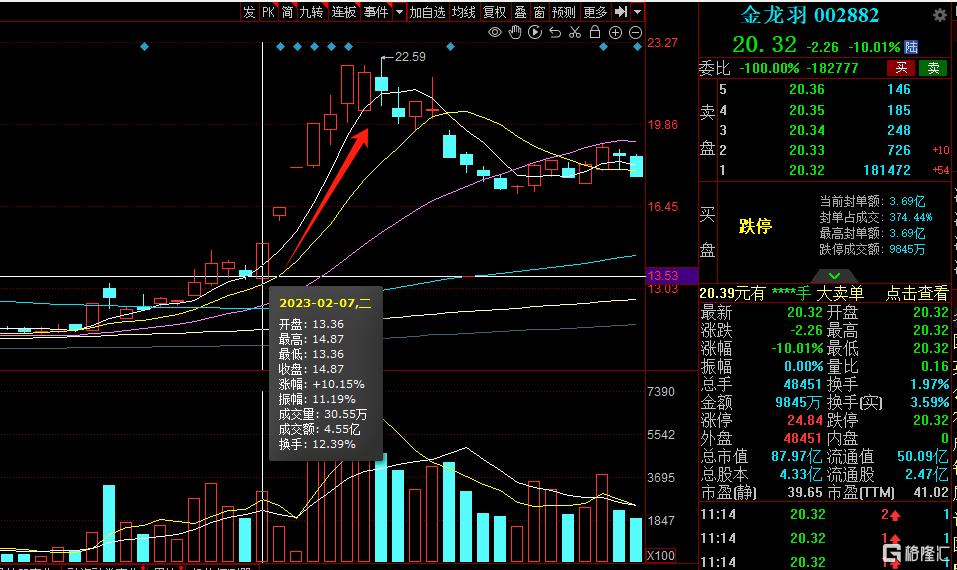
Task: Click the yellow 跌停 label
Action: pyautogui.click(x=756, y=226)
